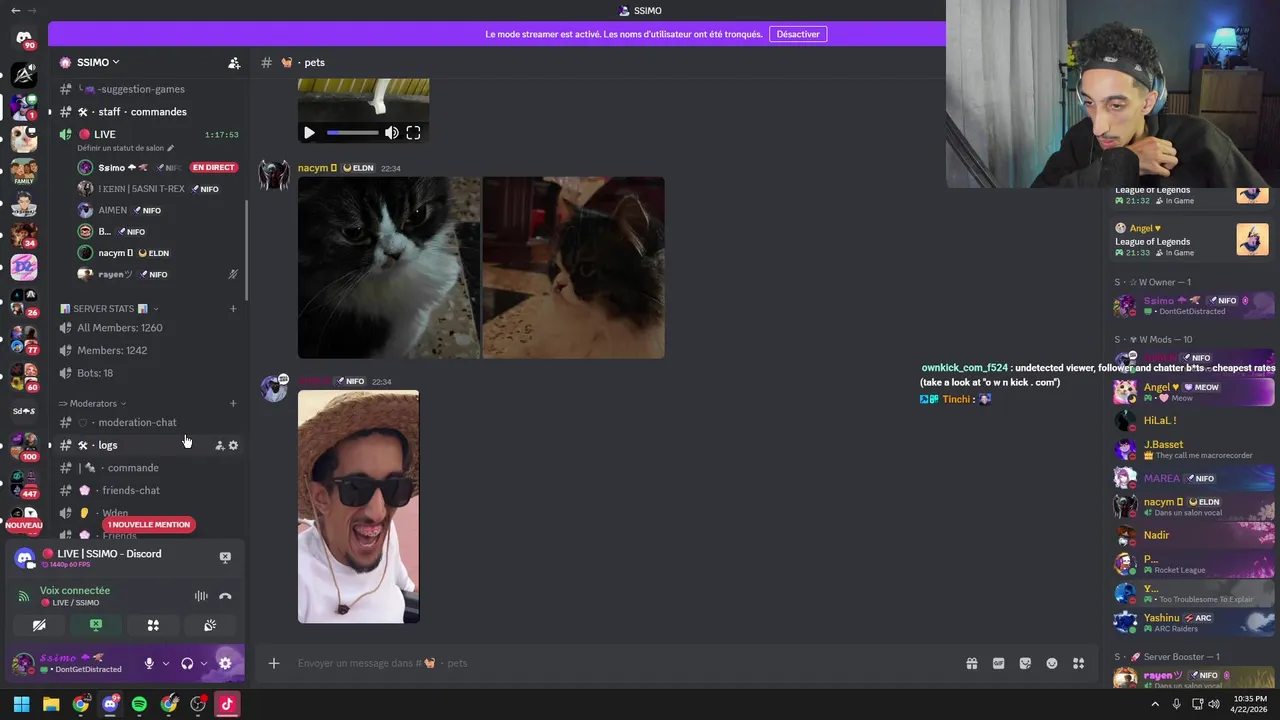Disconnect from voice with the hang-up icon
Screen dimensions: 1280x720
tap(225, 596)
